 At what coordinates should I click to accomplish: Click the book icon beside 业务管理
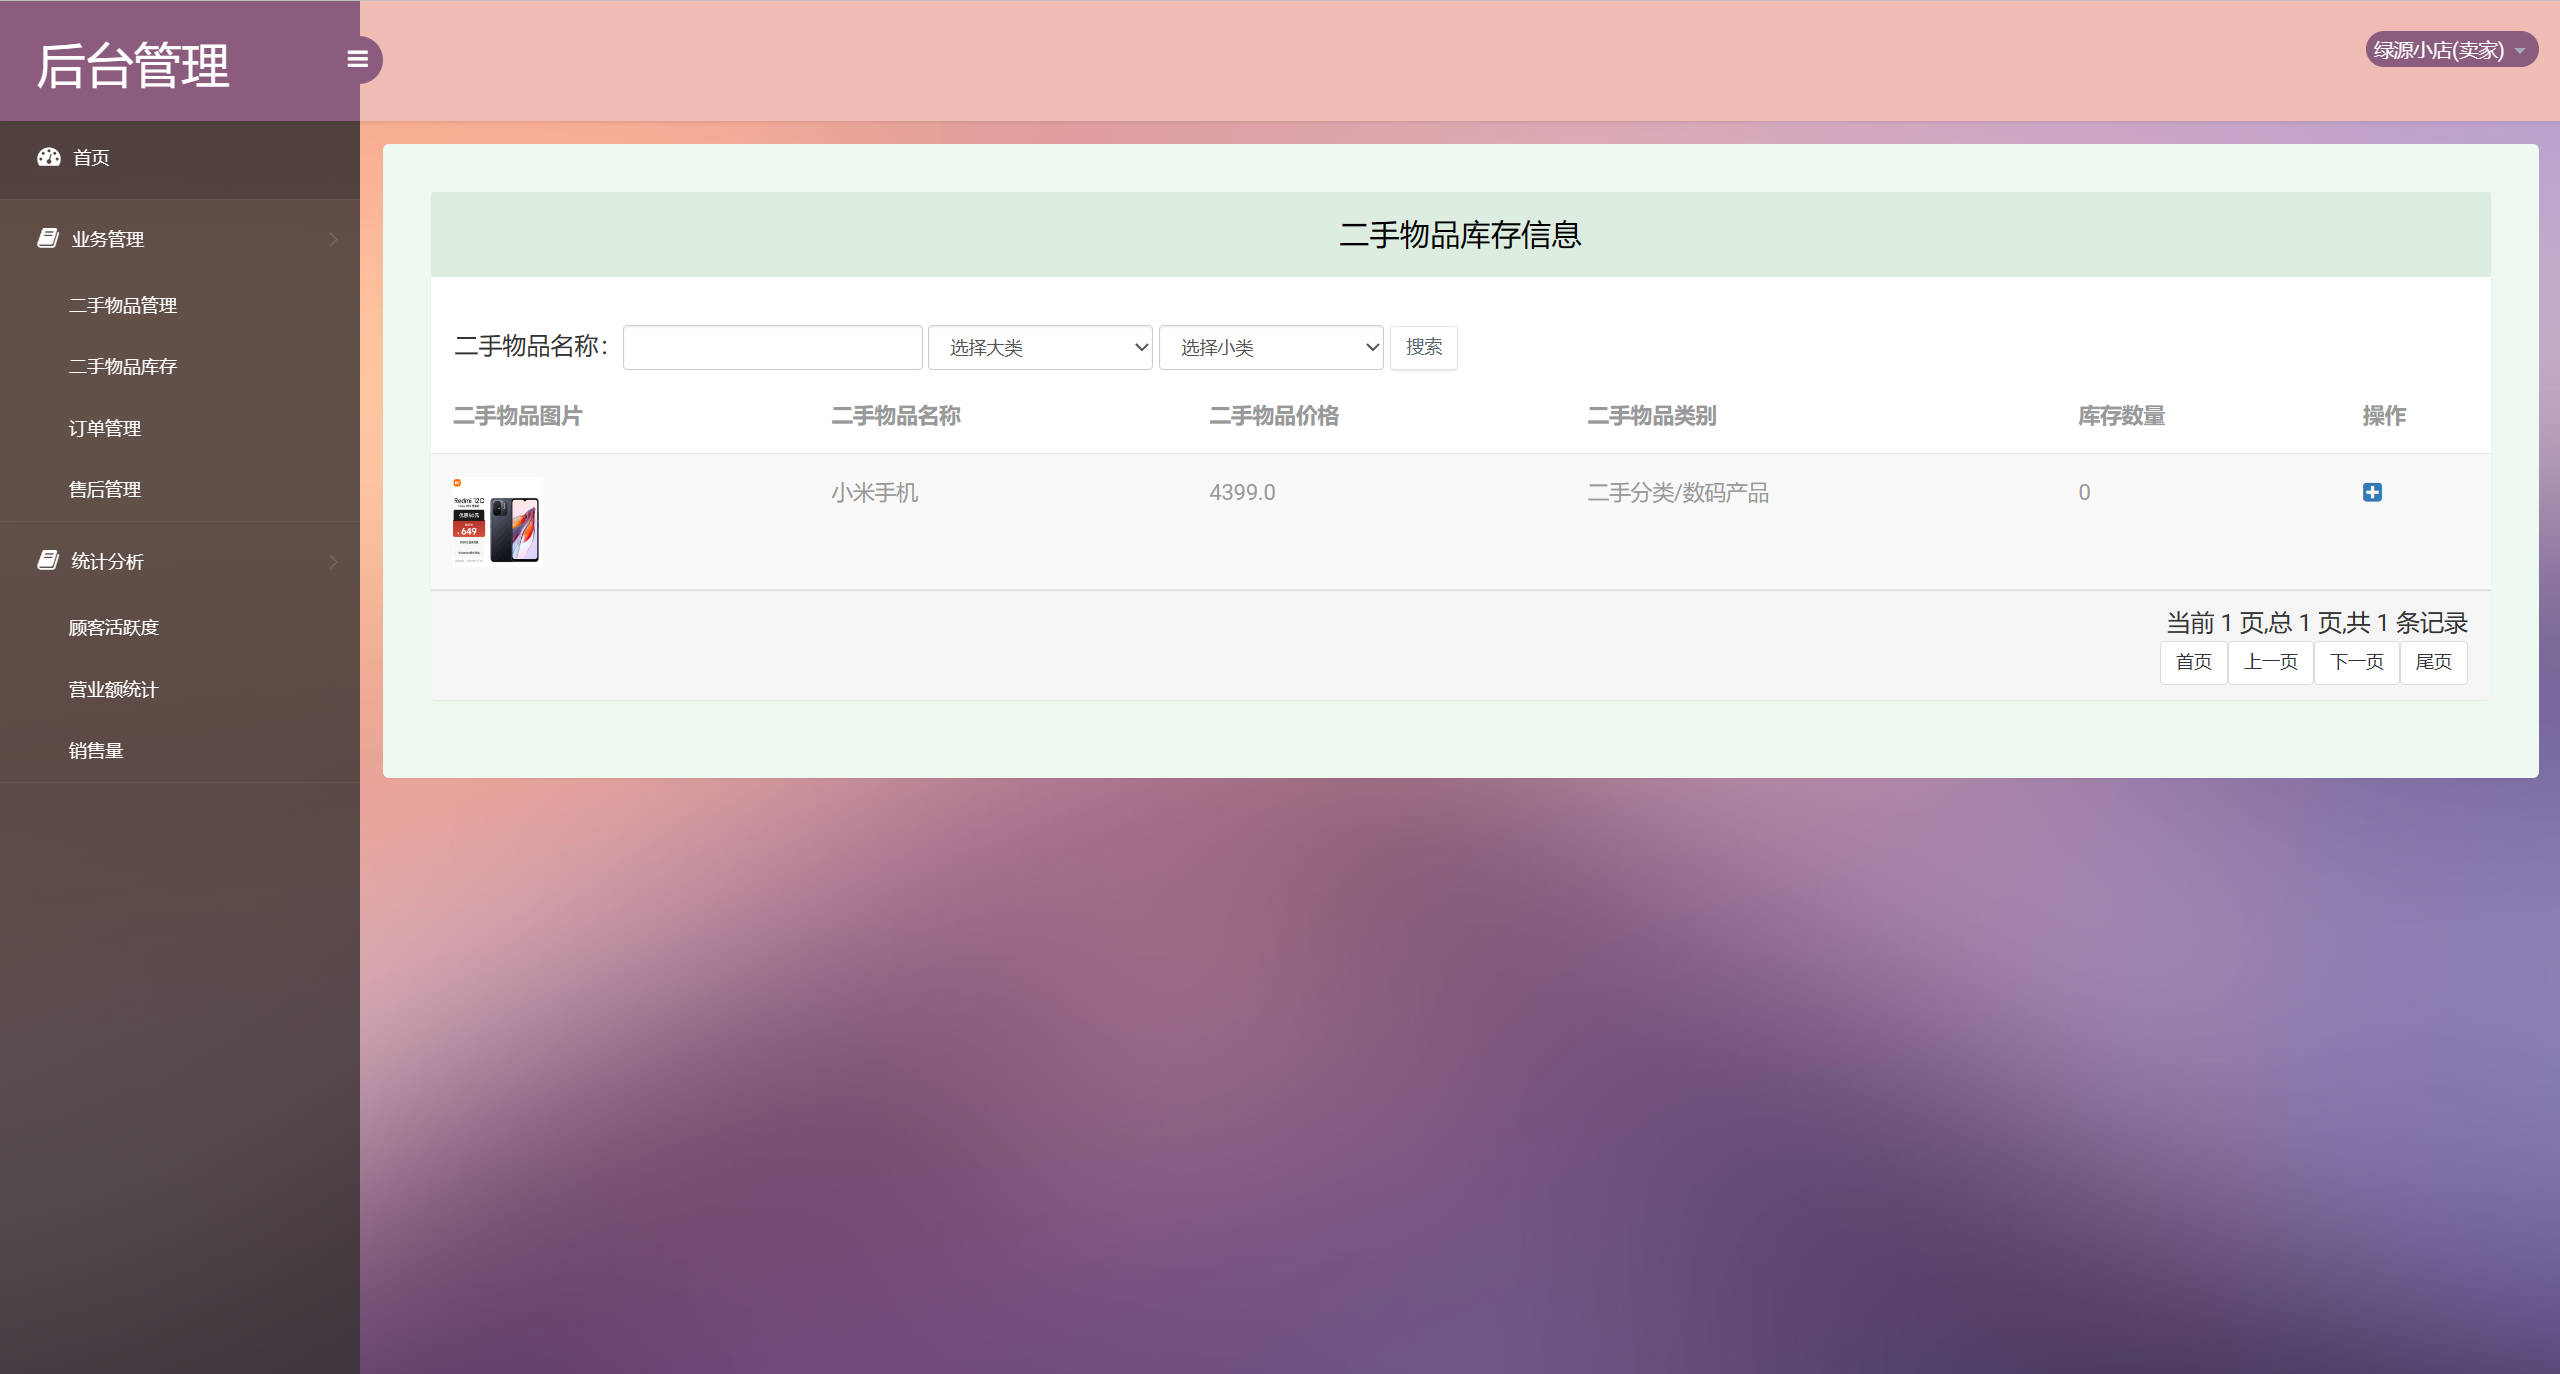pos(47,238)
